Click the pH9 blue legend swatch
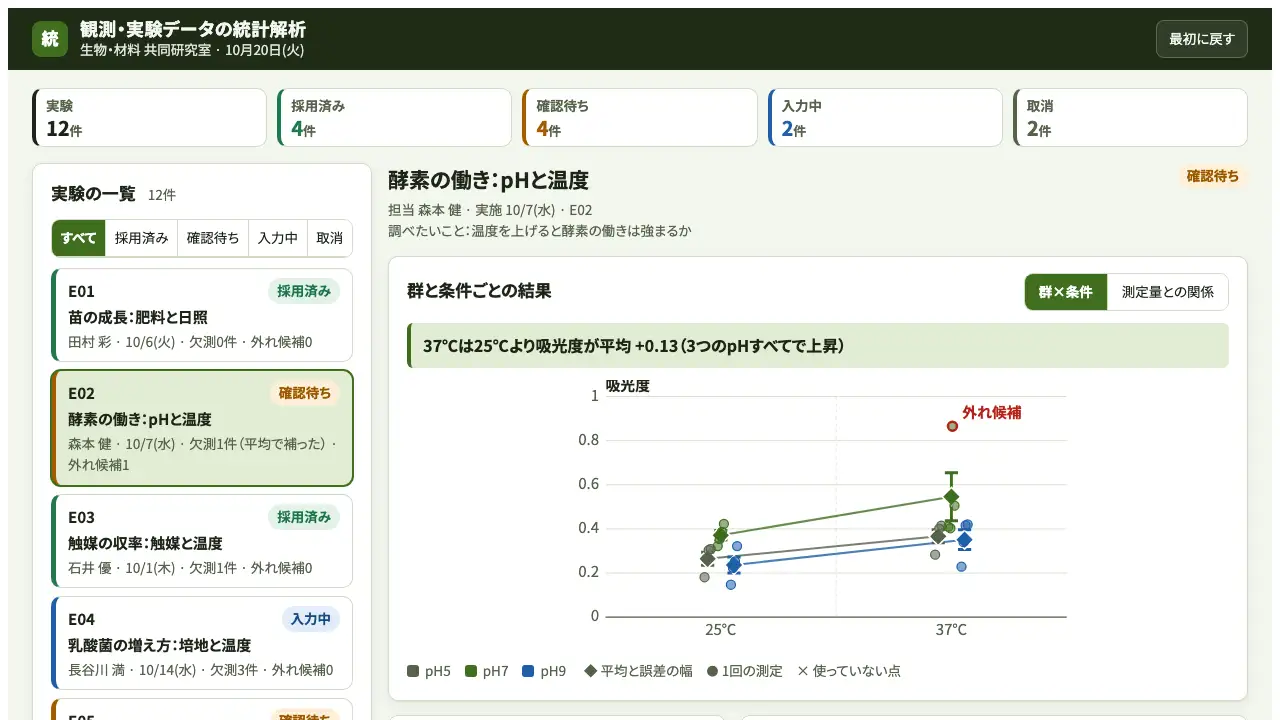Screen dimensions: 1280x720 tap(528, 671)
